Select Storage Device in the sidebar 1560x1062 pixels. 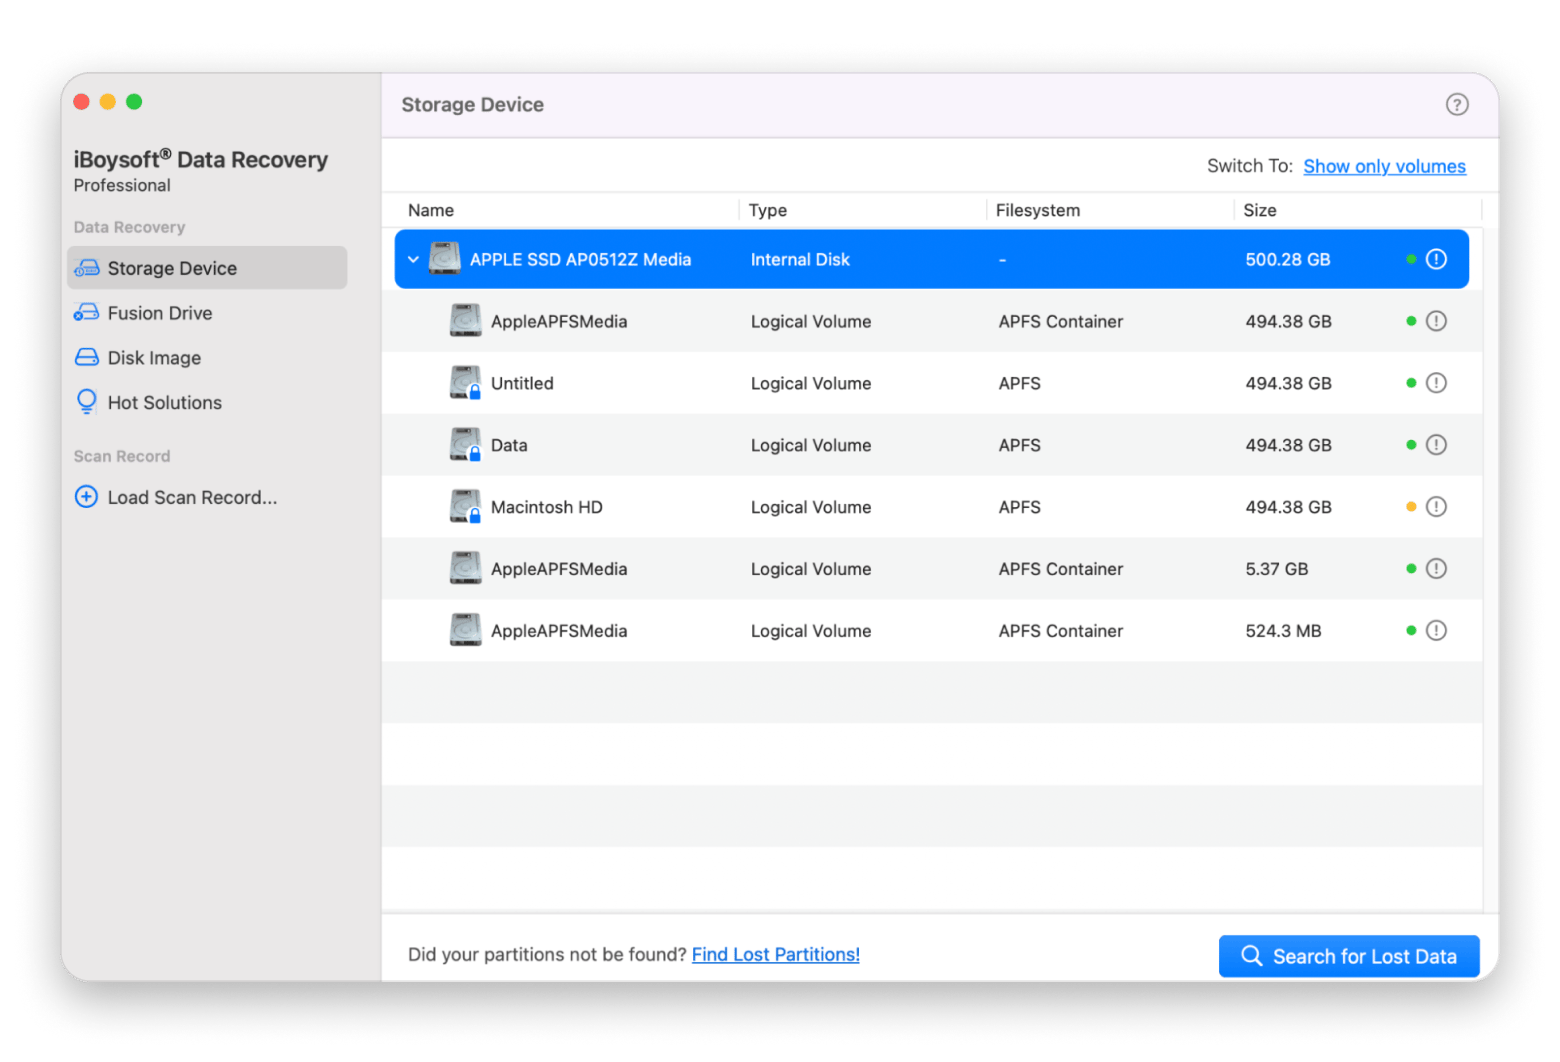[207, 268]
